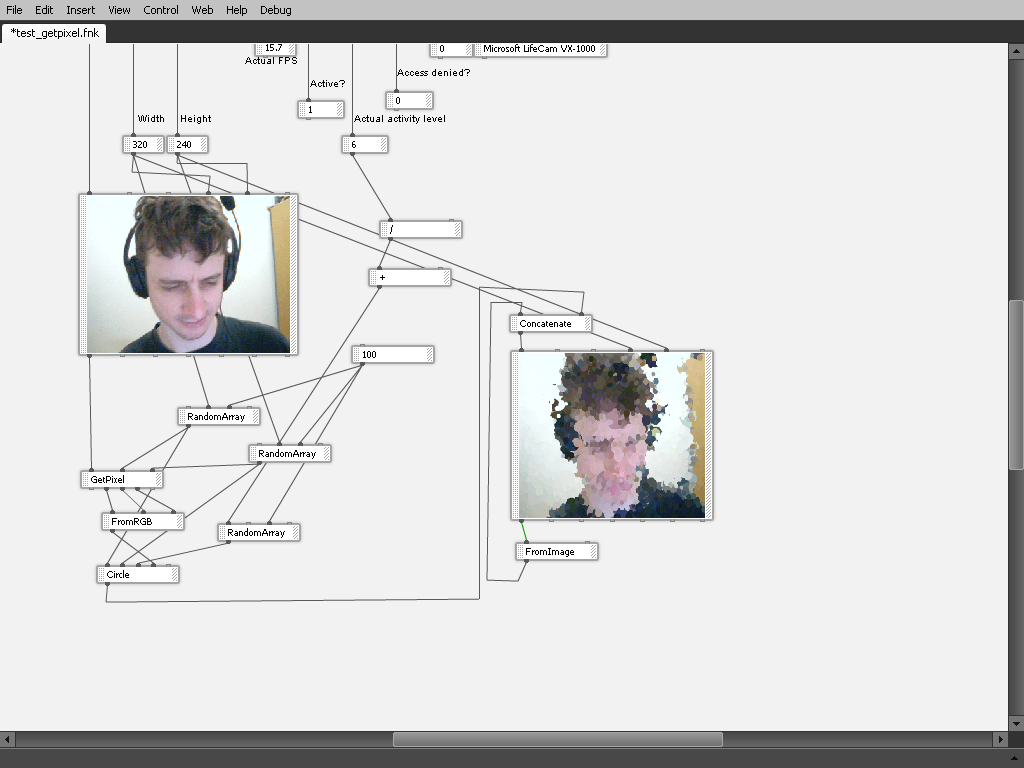The height and width of the screenshot is (768, 1024).
Task: Open the Help menu
Action: pyautogui.click(x=236, y=10)
